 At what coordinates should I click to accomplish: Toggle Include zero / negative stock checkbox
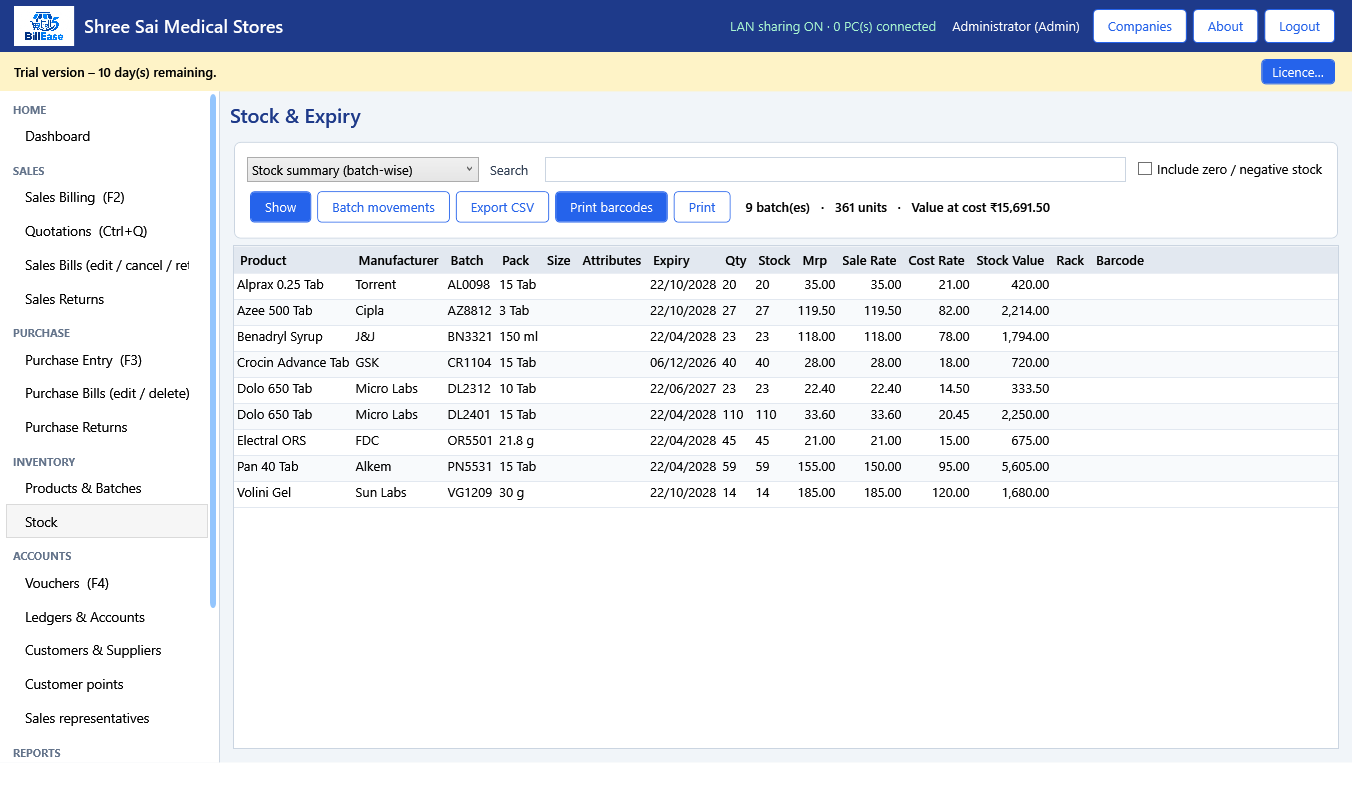pos(1145,169)
